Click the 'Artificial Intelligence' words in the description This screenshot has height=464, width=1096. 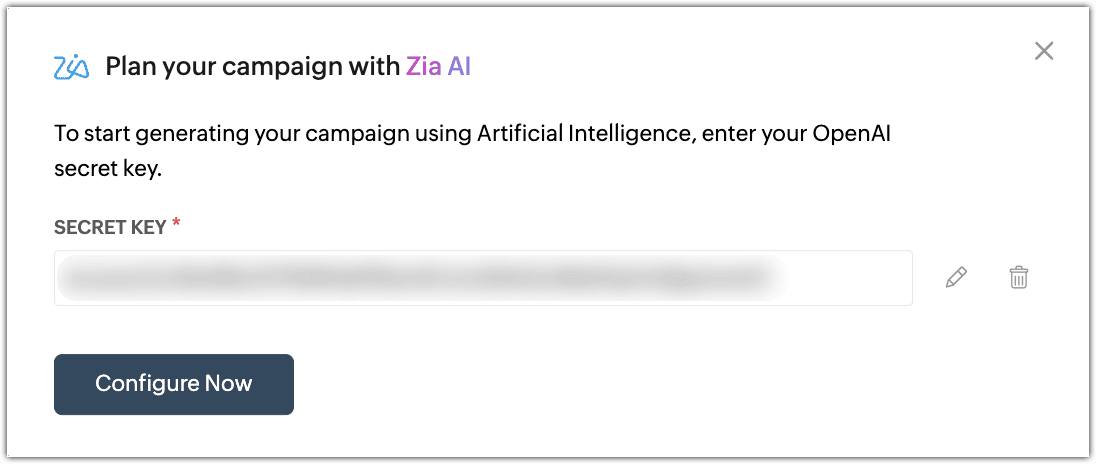click(585, 134)
